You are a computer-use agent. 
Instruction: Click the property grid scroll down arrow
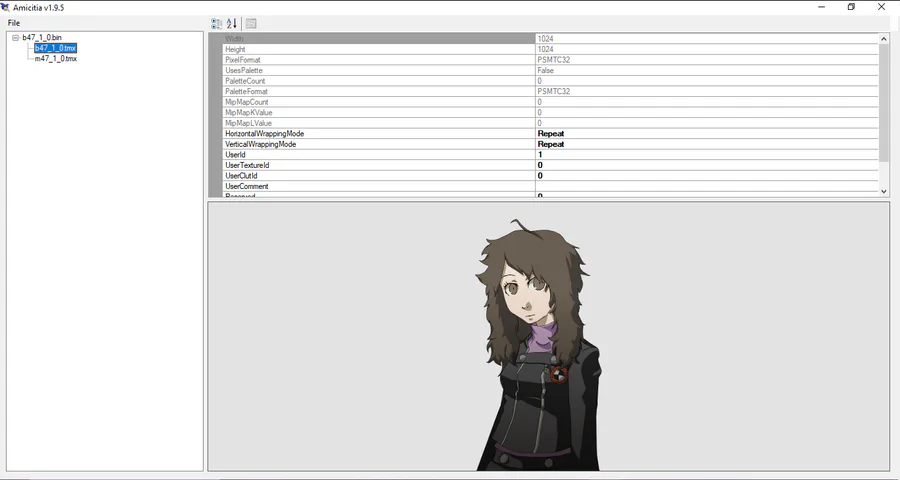[884, 191]
